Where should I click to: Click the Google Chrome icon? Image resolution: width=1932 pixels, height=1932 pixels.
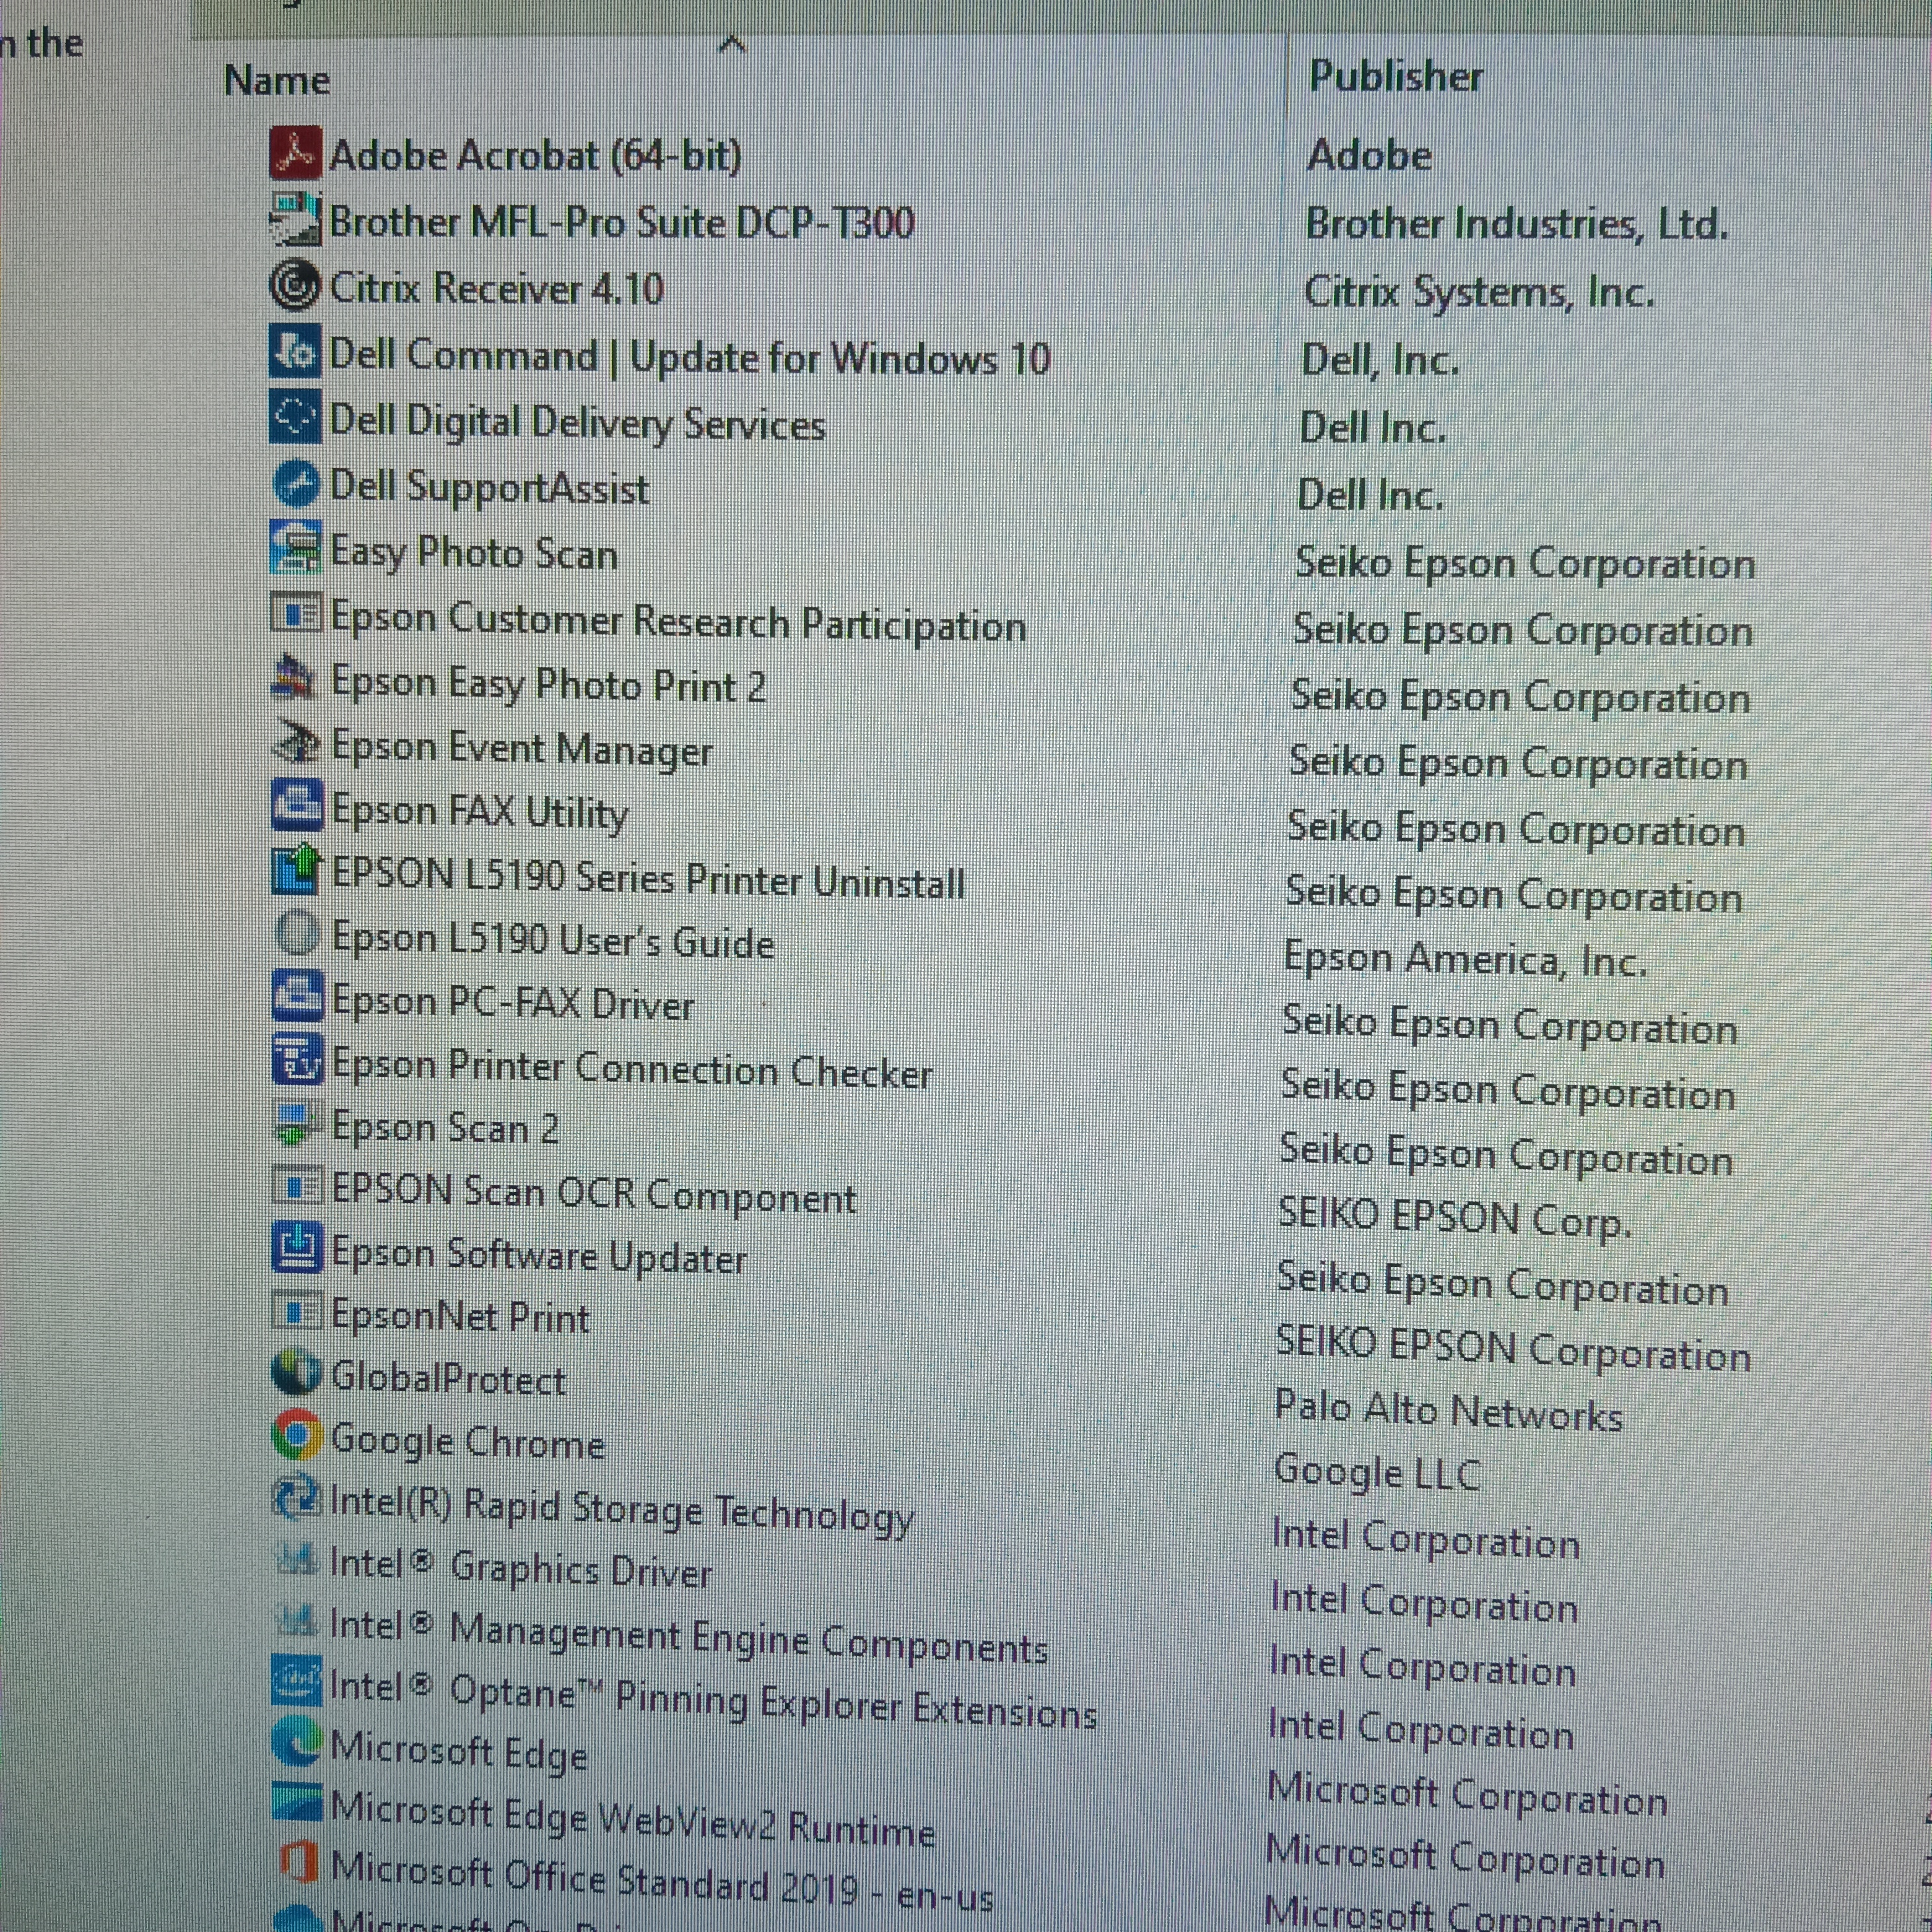pos(297,1435)
